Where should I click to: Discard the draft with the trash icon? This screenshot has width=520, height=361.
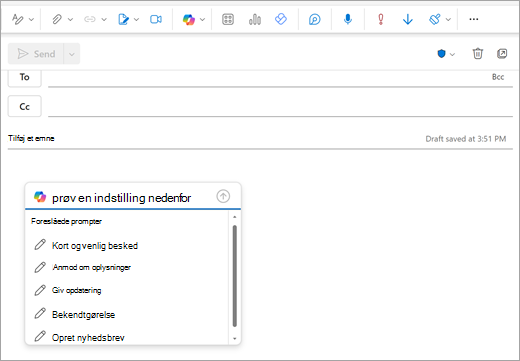[x=478, y=53]
